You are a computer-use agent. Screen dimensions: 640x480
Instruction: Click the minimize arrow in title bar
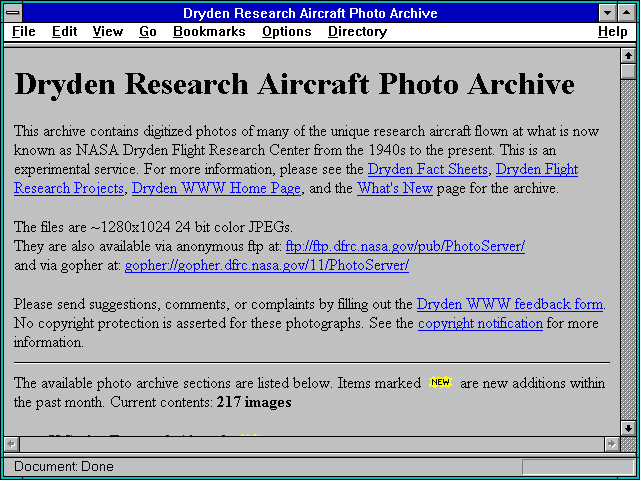[608, 13]
